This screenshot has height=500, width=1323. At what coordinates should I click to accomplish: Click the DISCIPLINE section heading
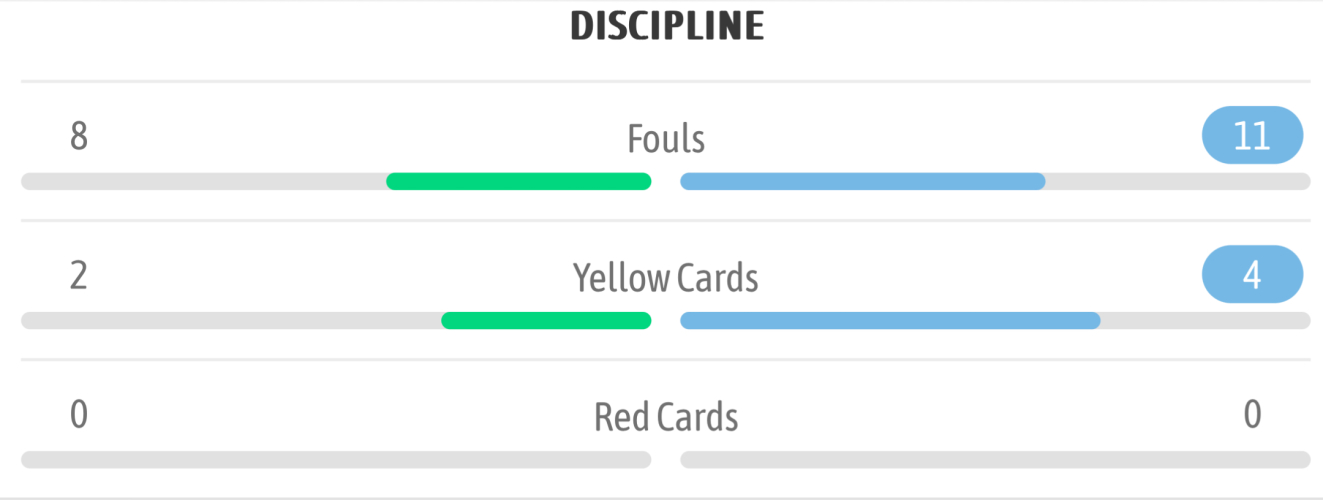coord(667,27)
